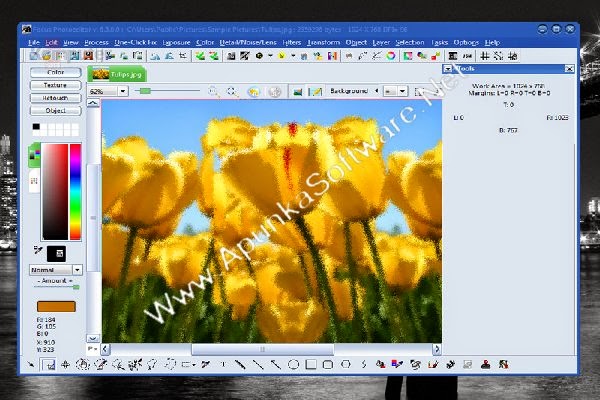Click the horizontal scrollbar right arrow
Screen dimensions: 600x400
pos(437,349)
